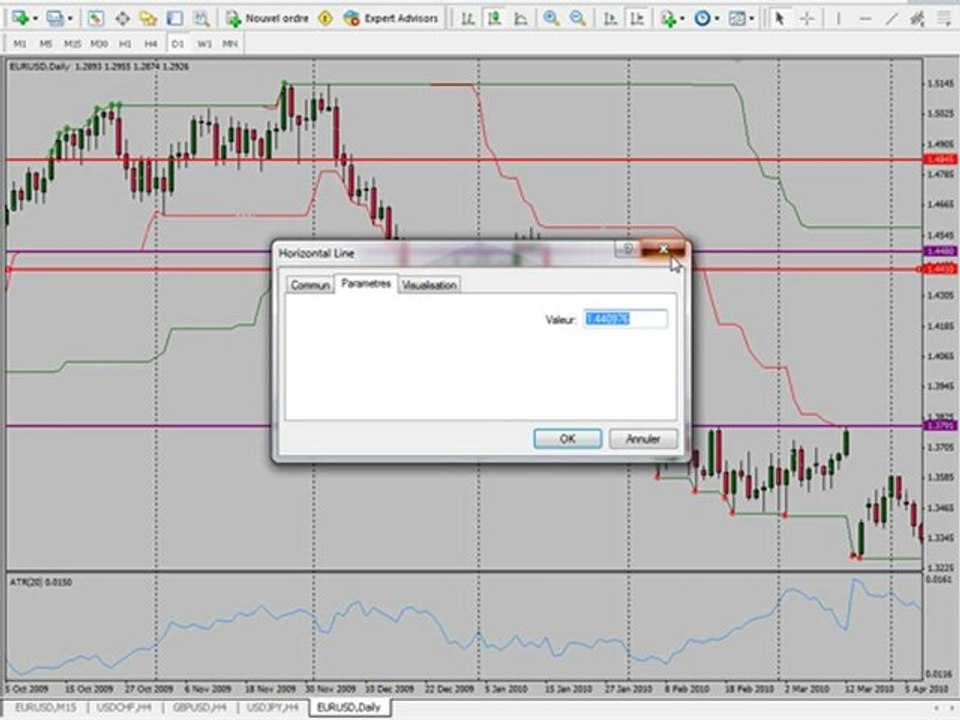Viewport: 960px width, 720px height.
Task: Click the Zoom Out magnifier icon
Action: click(577, 18)
